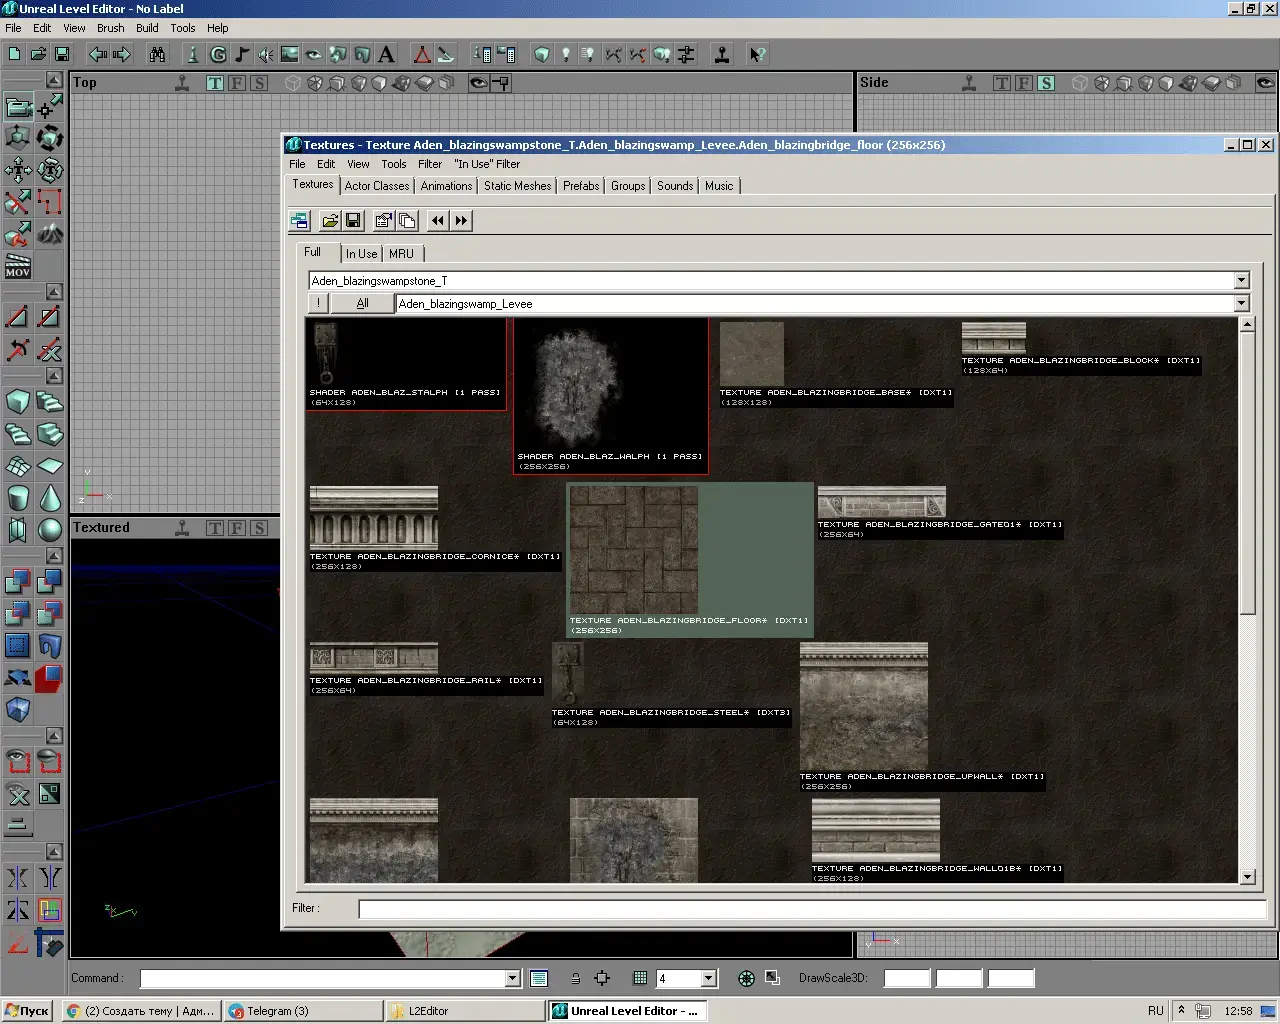Open Telegram (3) from taskbar

(x=303, y=1011)
